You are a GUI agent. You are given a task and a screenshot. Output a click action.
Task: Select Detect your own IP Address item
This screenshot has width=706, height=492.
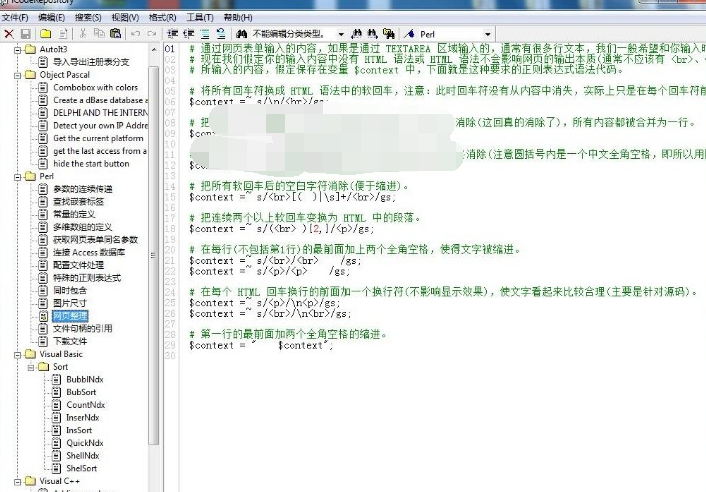click(x=100, y=125)
